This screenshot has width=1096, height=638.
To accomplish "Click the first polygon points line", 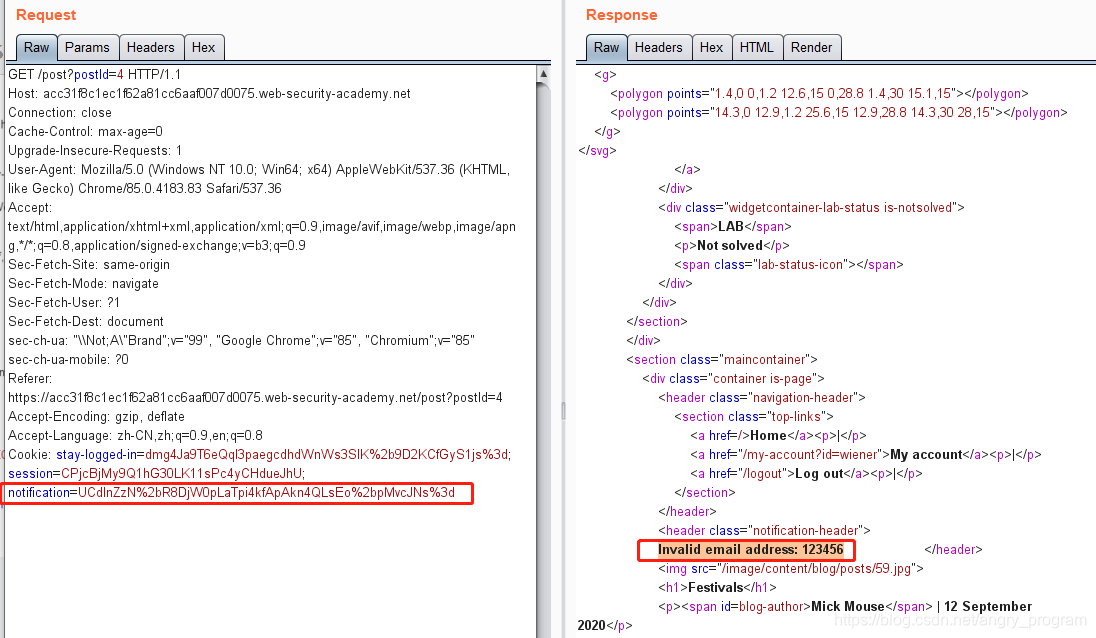I will click(x=819, y=94).
